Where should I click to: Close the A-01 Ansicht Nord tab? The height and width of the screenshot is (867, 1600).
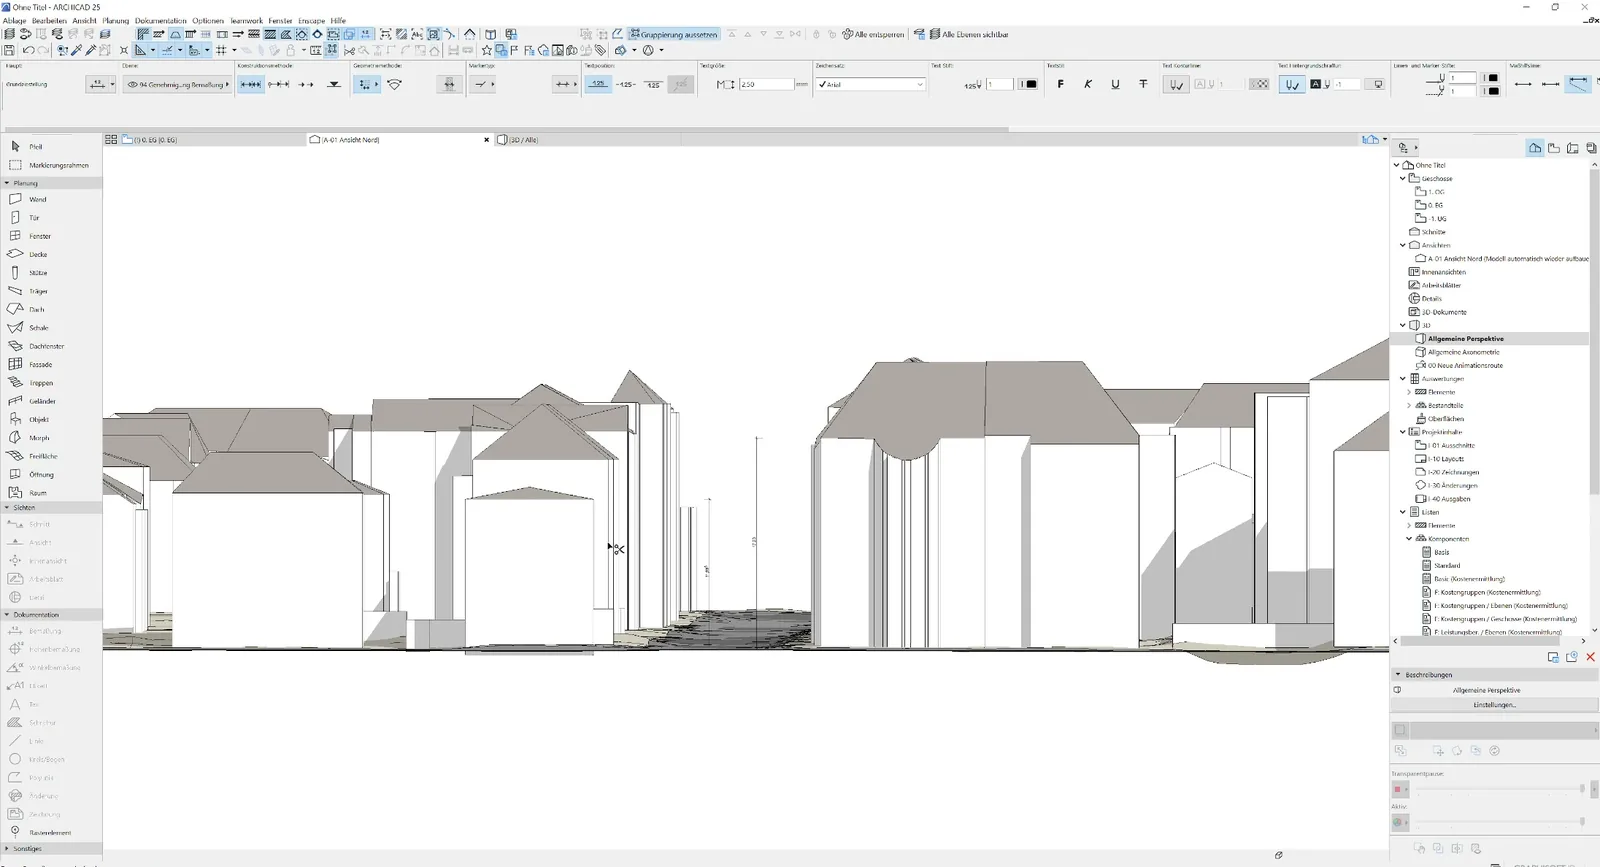487,140
